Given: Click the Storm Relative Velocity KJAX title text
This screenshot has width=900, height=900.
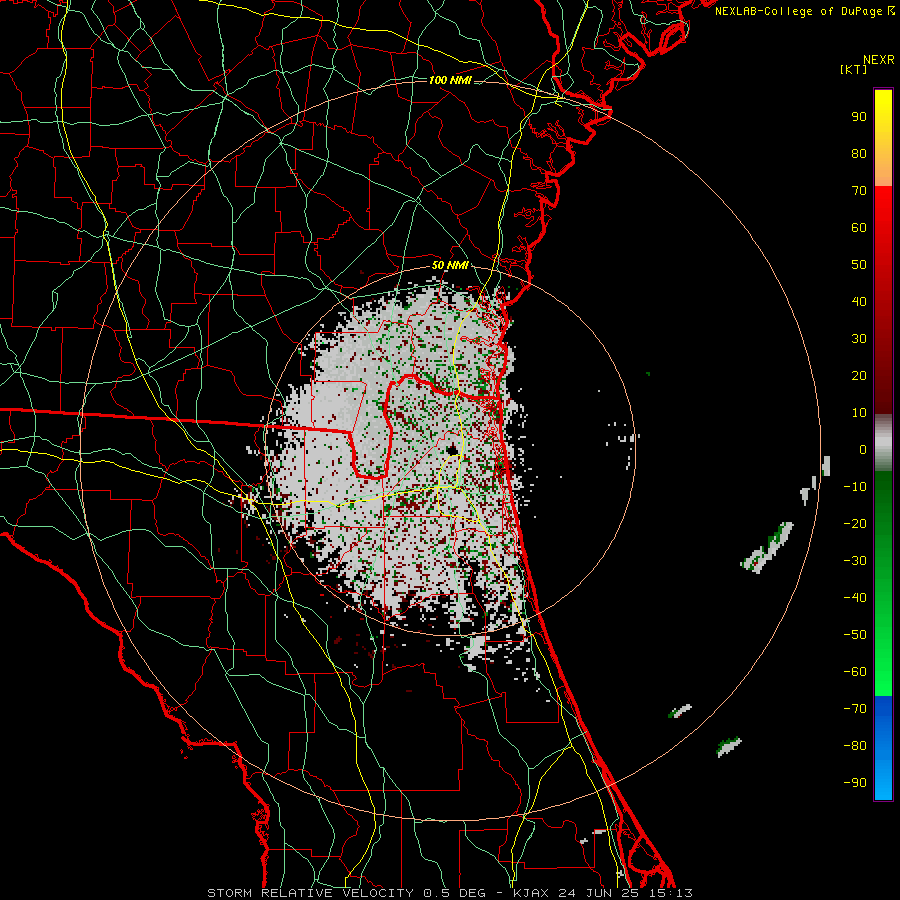Looking at the screenshot, I should point(449,893).
